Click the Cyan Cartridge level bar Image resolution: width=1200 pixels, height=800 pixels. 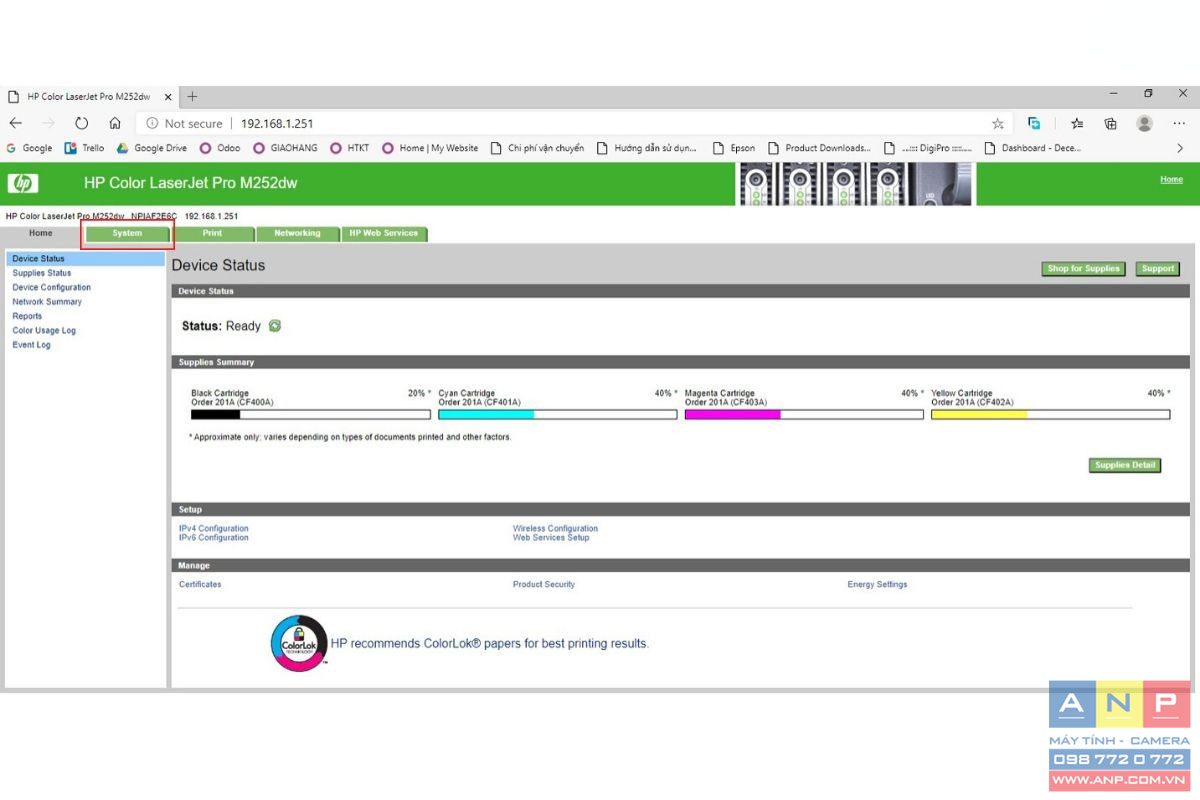[558, 414]
